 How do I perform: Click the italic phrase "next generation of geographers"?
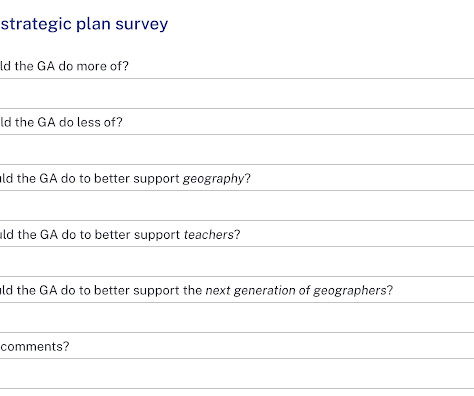tap(296, 291)
